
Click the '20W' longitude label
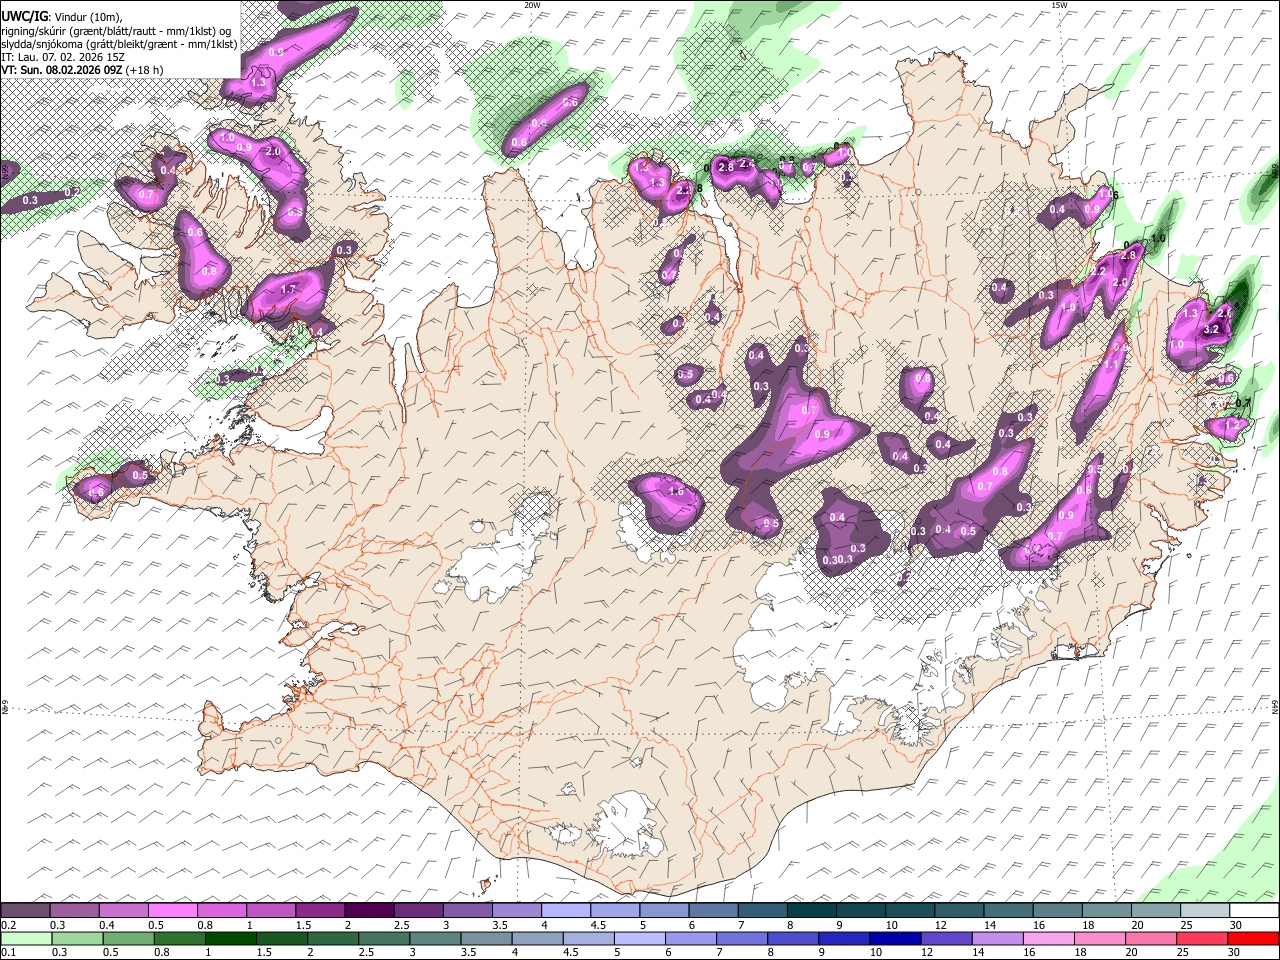[532, 5]
